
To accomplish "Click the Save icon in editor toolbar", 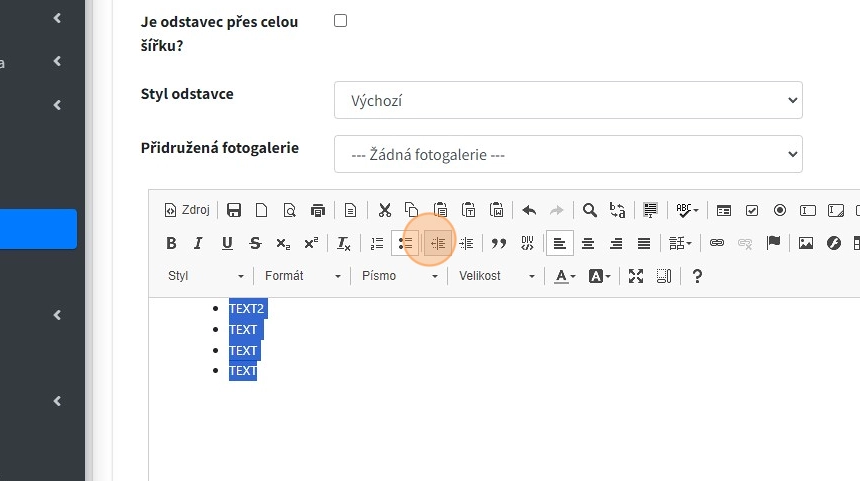I will (234, 210).
